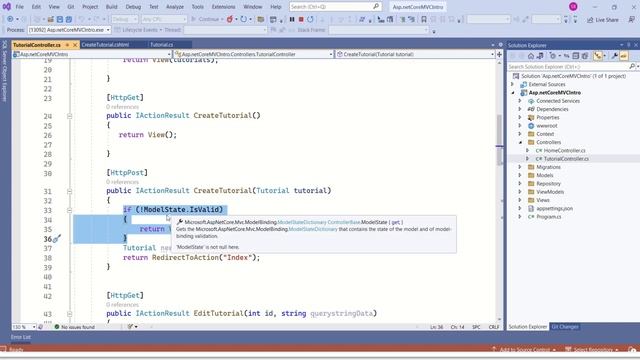640x360 pixels.
Task: Select the wwwroot item in Solution Explorer
Action: pyautogui.click(x=547, y=126)
